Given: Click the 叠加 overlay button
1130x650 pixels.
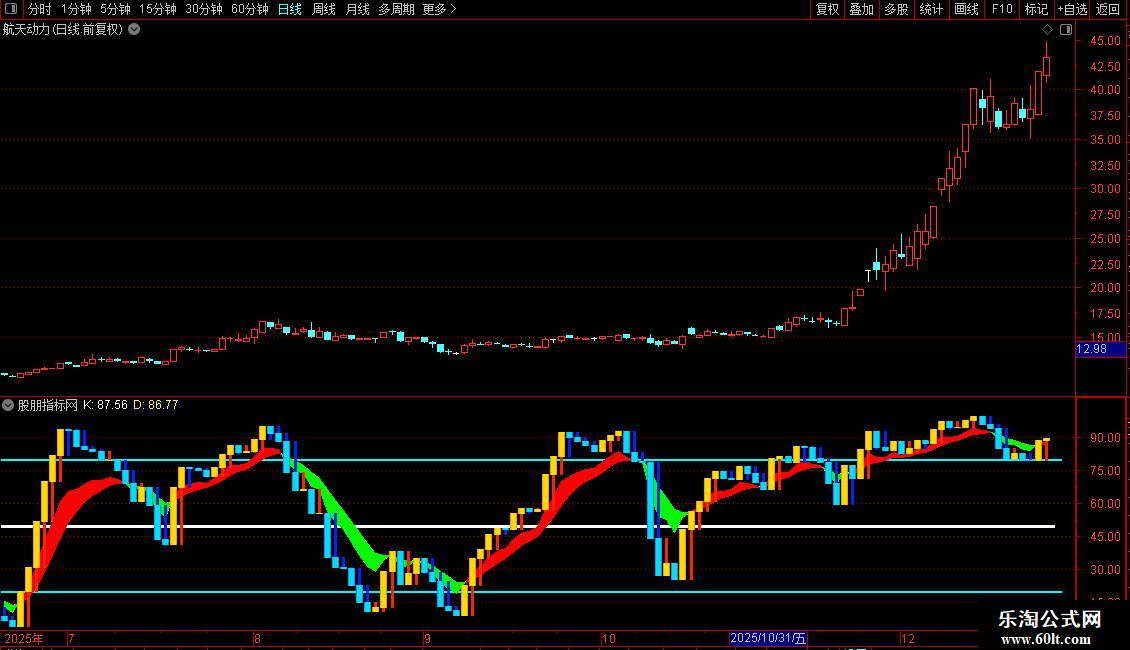Looking at the screenshot, I should point(861,9).
